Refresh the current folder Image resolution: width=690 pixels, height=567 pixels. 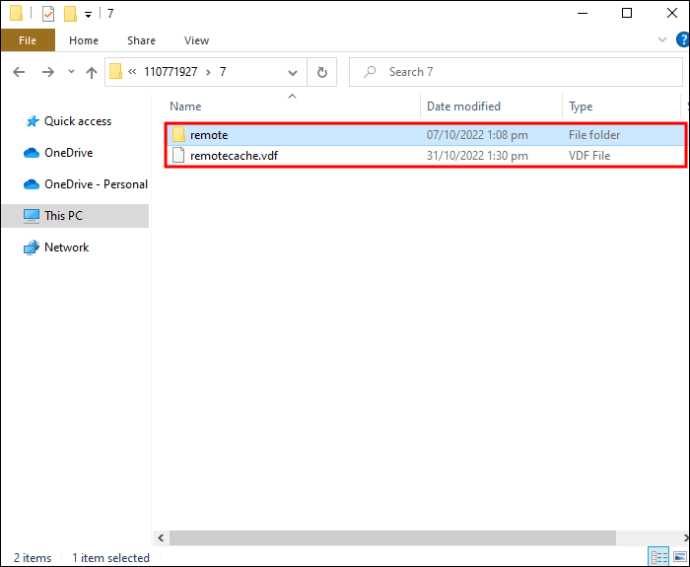click(322, 72)
